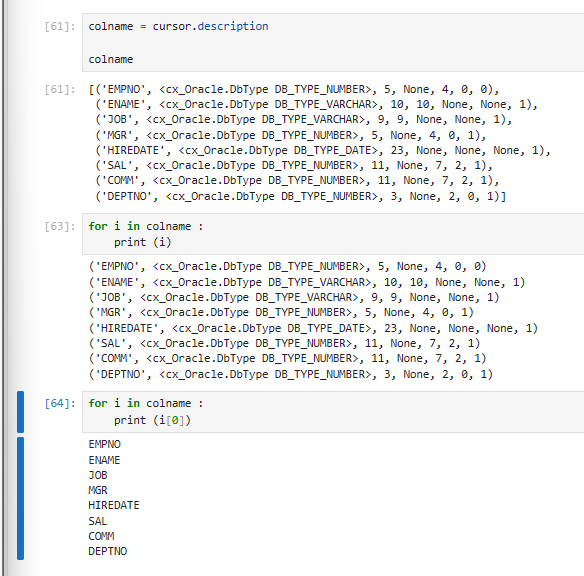Screen dimensions: 584x576
Task: Click EMPNO printed tuple in cell 63 output
Action: 288,267
